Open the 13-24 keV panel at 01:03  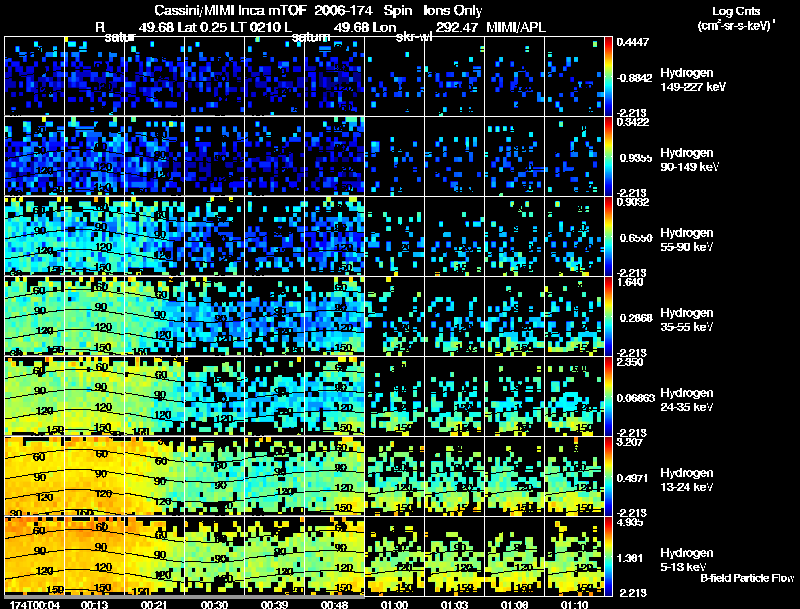pyautogui.click(x=455, y=476)
